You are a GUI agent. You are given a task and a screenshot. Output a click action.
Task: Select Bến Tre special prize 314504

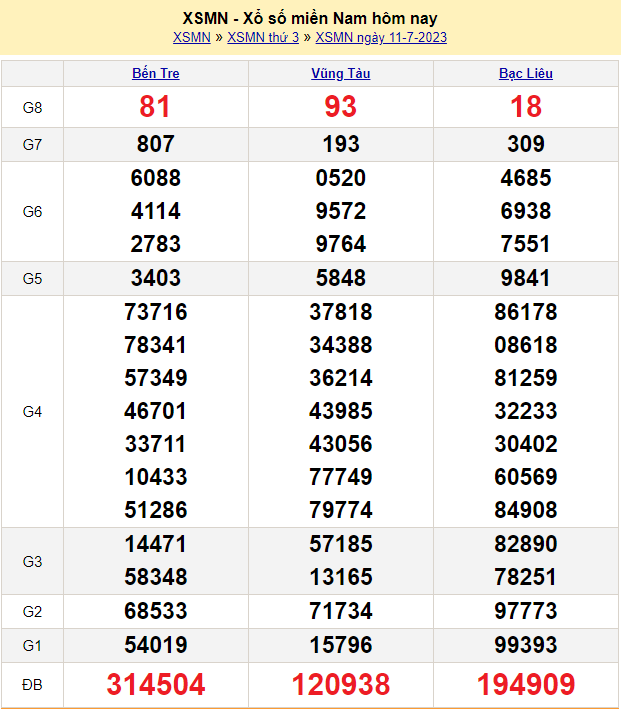pos(156,684)
